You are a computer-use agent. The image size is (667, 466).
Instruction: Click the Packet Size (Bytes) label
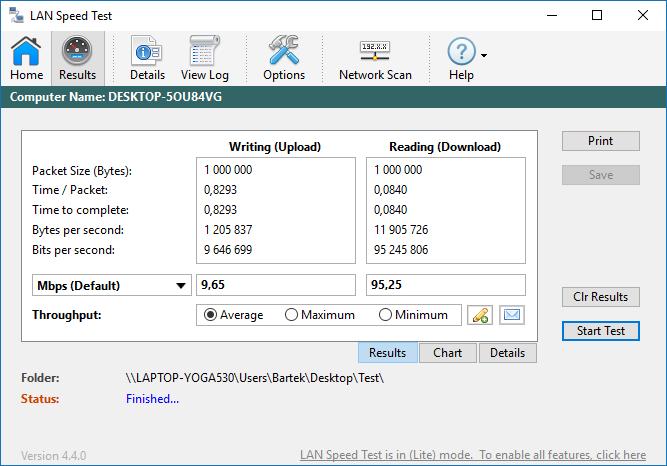(x=82, y=171)
